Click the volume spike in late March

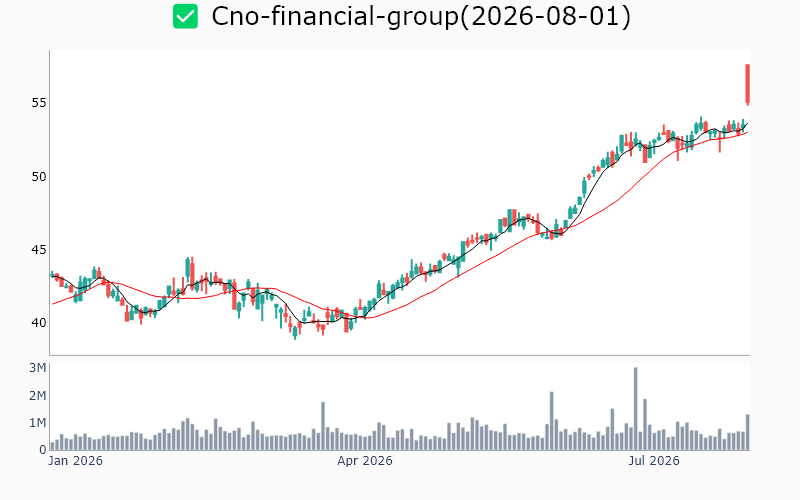pyautogui.click(x=323, y=426)
